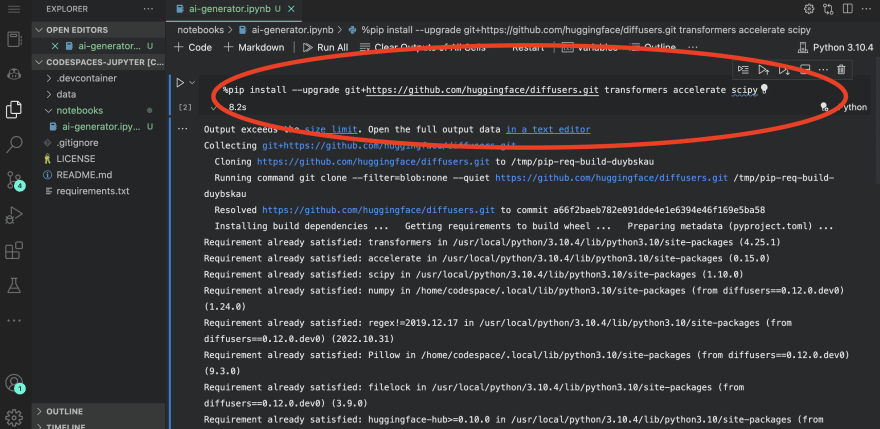Open Source Control view with badge 4
The image size is (880, 429).
(x=14, y=180)
